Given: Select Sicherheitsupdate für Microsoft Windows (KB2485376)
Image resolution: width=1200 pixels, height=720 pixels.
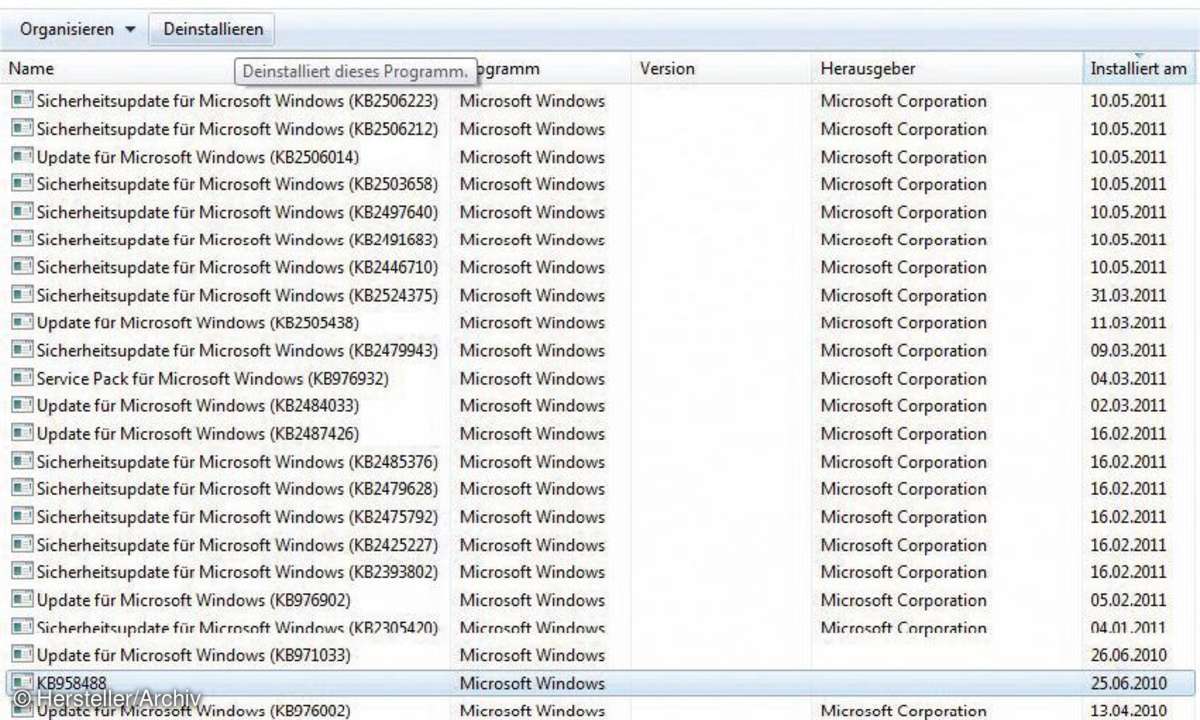Looking at the screenshot, I should [x=238, y=461].
